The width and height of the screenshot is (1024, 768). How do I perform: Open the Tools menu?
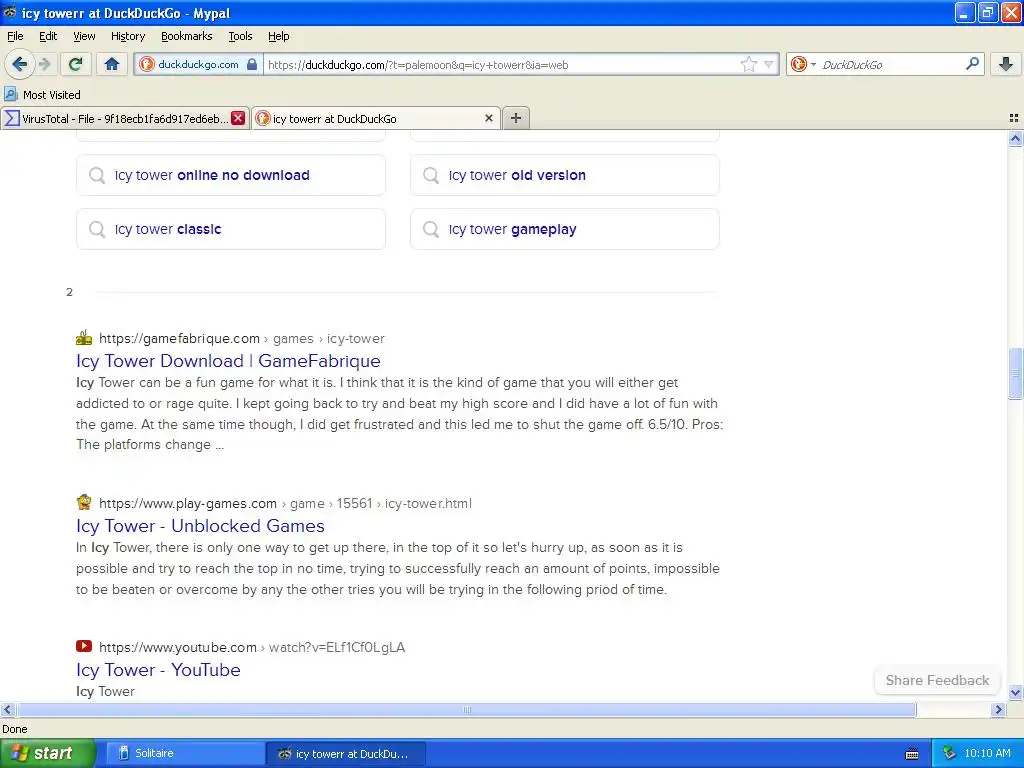tap(240, 36)
